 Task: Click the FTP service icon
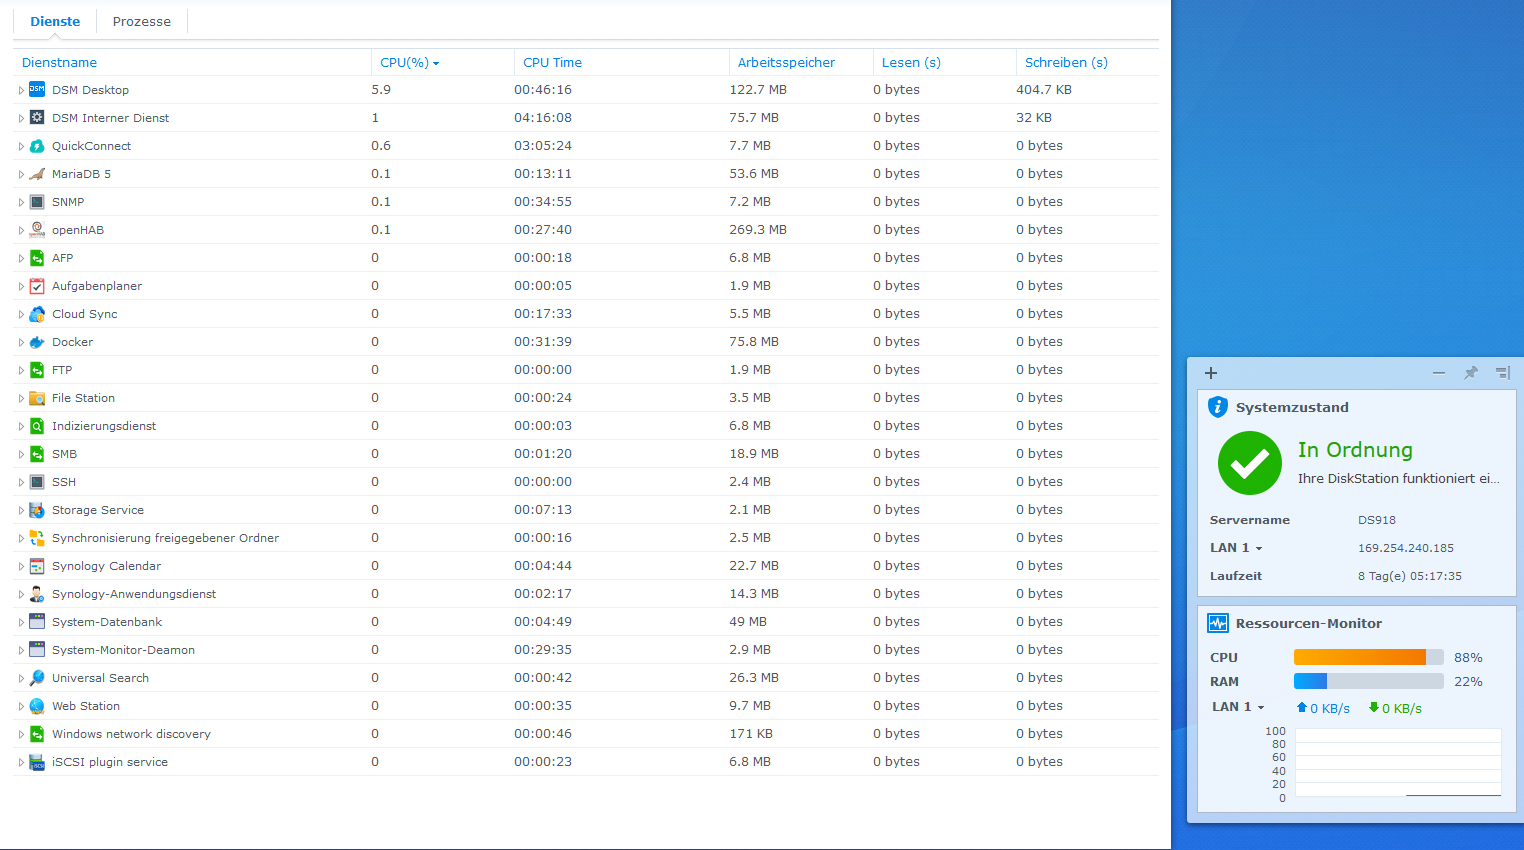pos(37,370)
